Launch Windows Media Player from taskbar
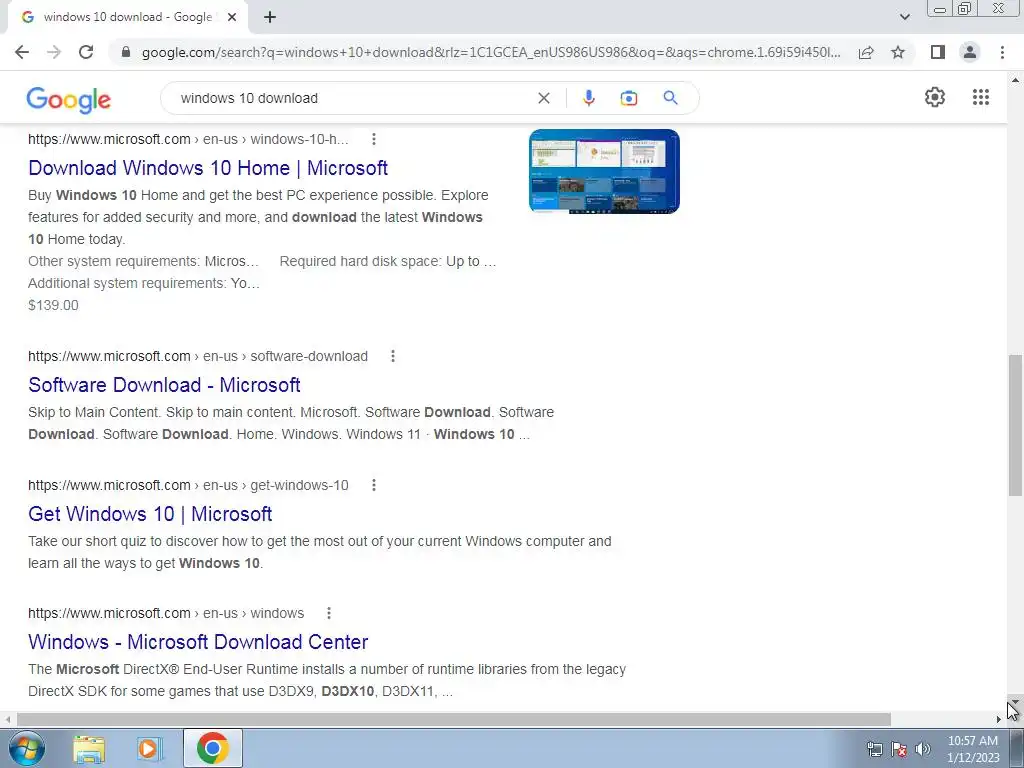Image resolution: width=1024 pixels, height=768 pixels. click(x=148, y=749)
